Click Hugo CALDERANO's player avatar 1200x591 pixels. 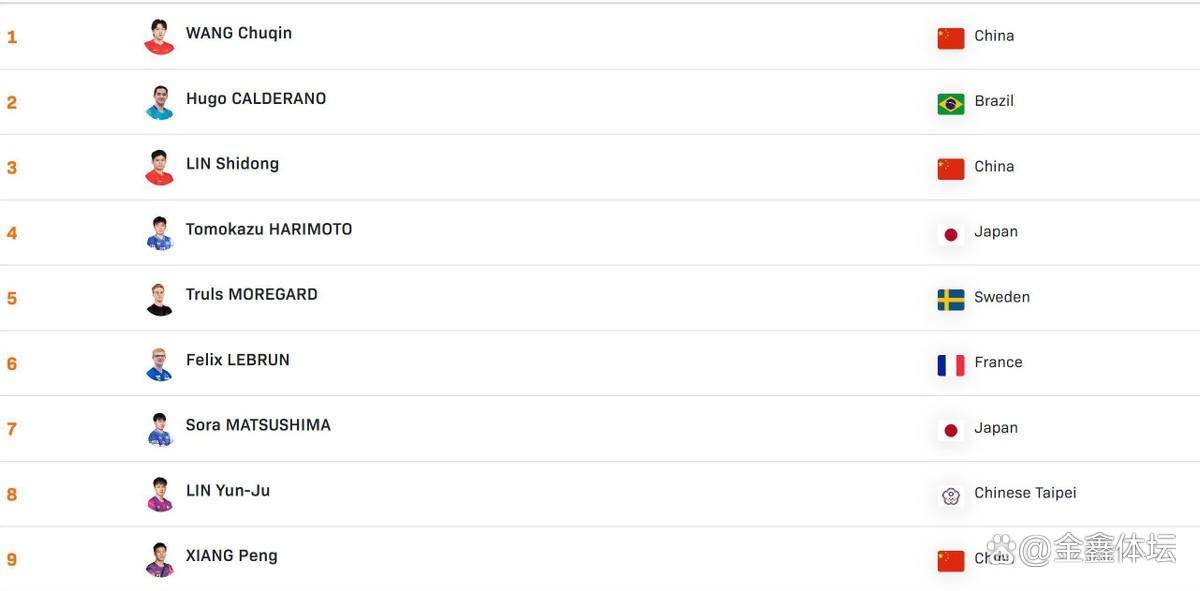(x=159, y=102)
